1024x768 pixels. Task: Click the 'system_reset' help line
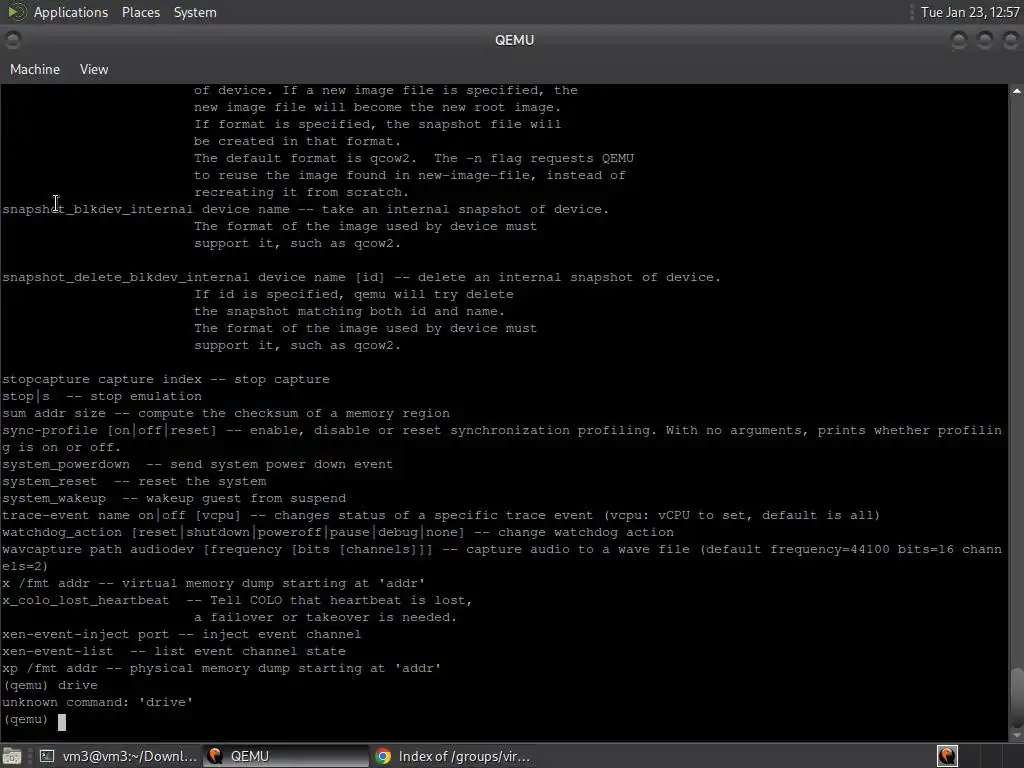click(134, 481)
